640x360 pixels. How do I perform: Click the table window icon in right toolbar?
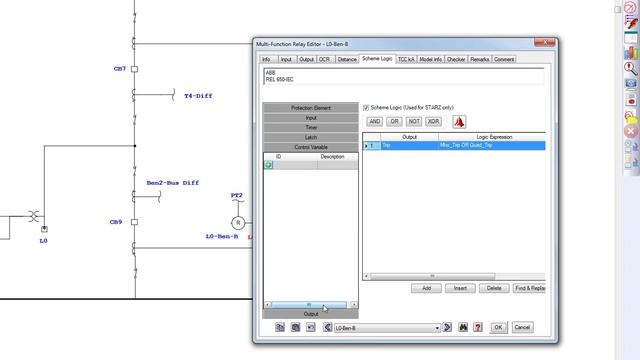[631, 37]
